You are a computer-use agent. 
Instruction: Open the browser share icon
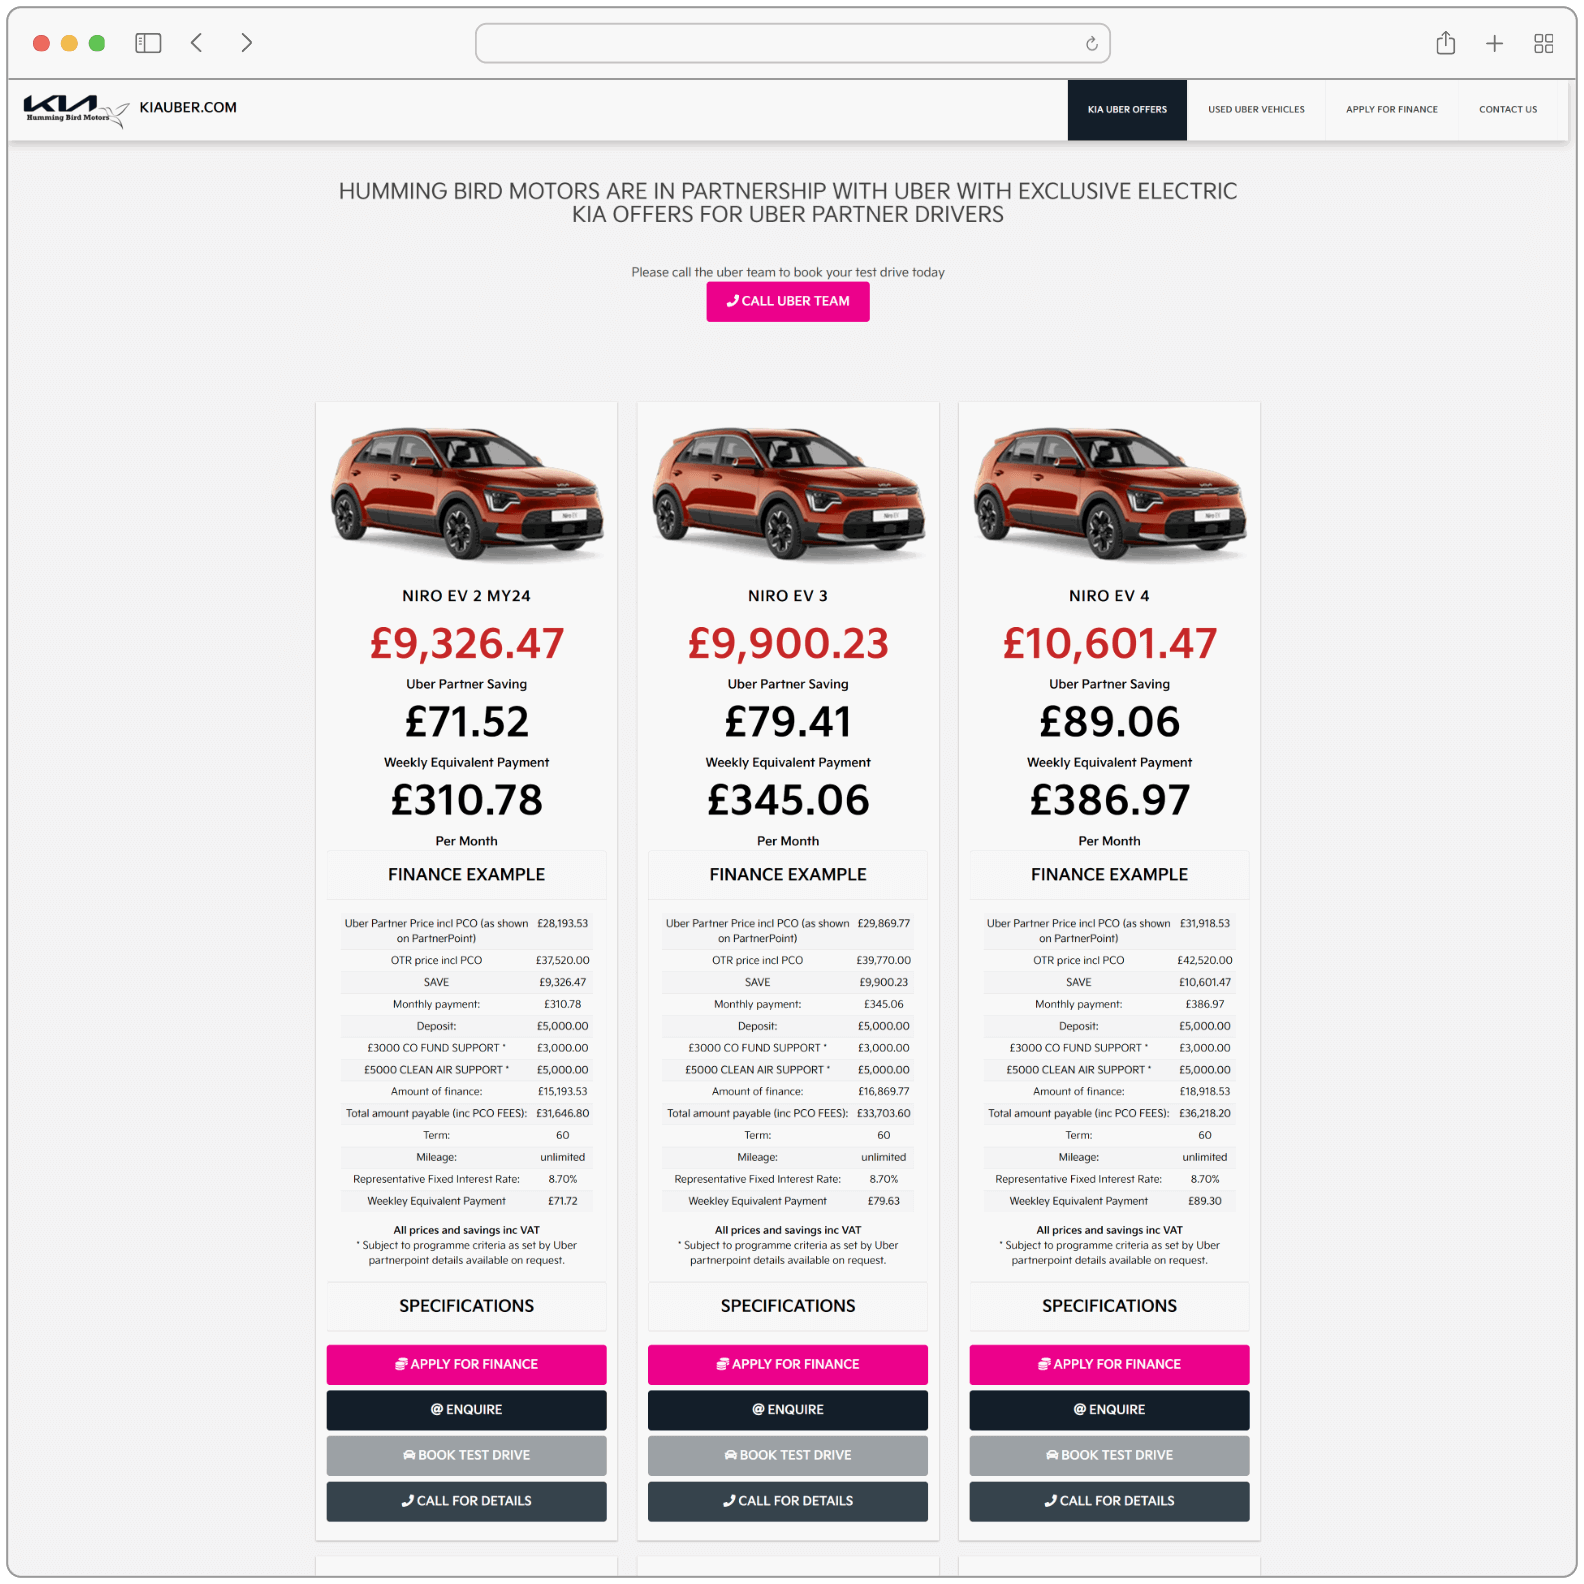tap(1446, 43)
